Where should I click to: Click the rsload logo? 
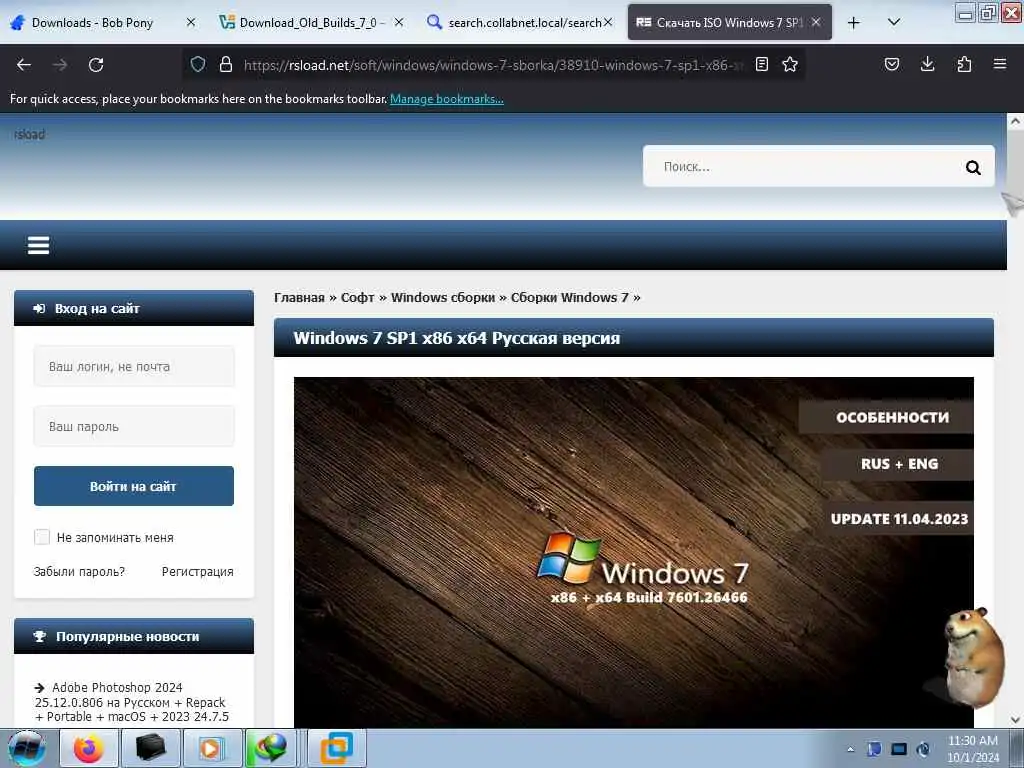29,135
